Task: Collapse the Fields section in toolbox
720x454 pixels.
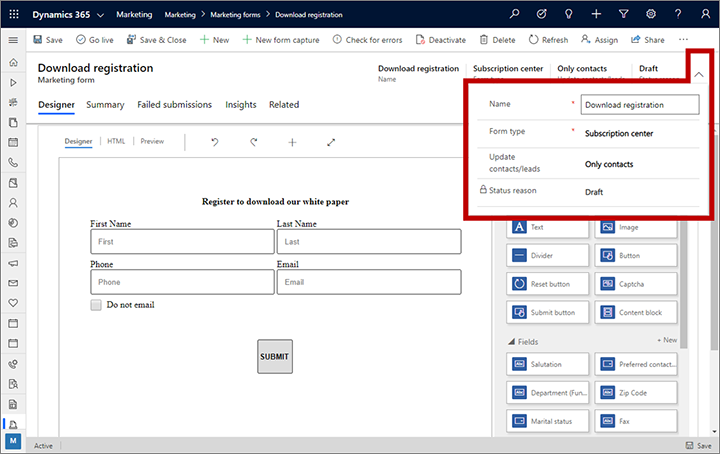Action: point(510,341)
